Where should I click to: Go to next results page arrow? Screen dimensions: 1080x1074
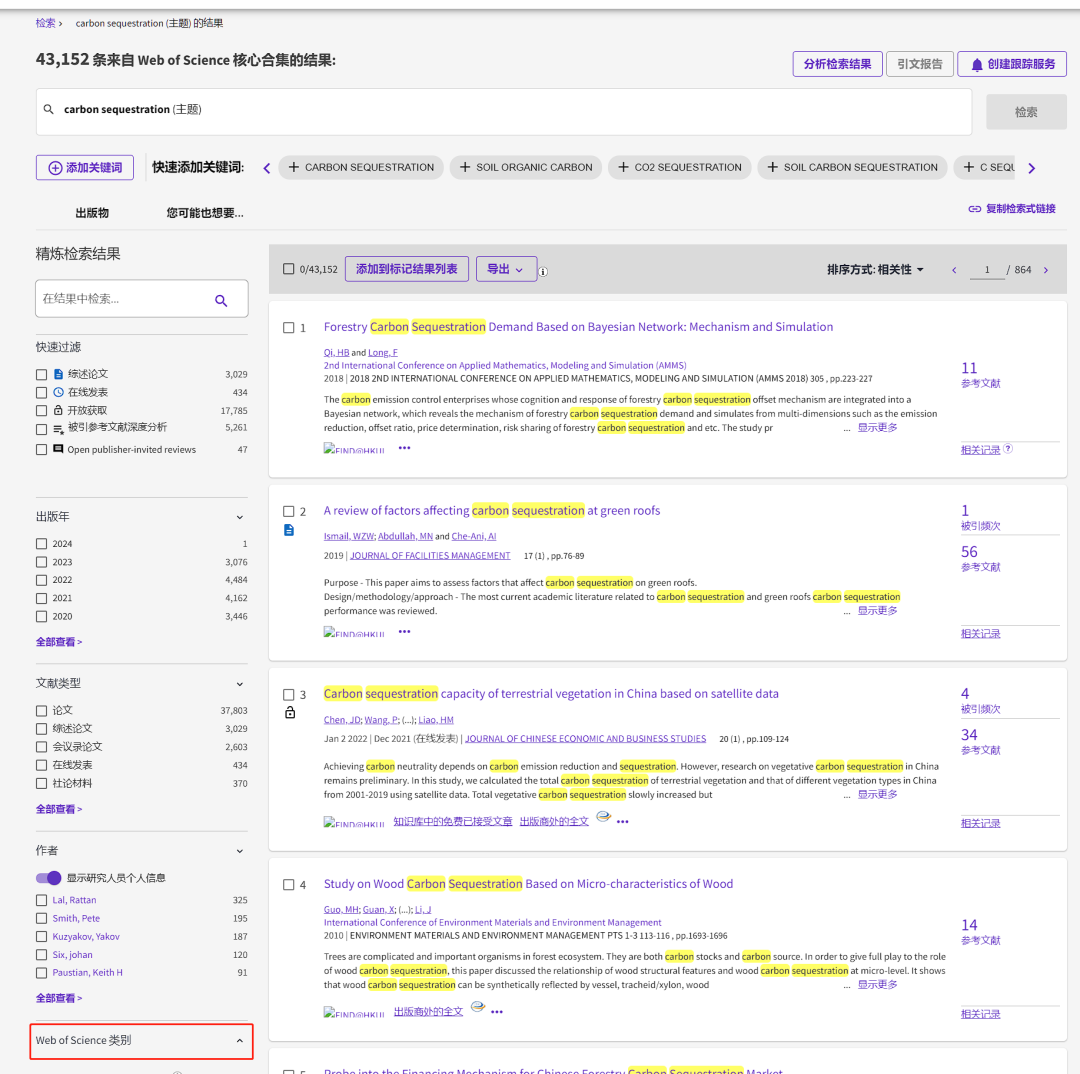[x=1046, y=270]
